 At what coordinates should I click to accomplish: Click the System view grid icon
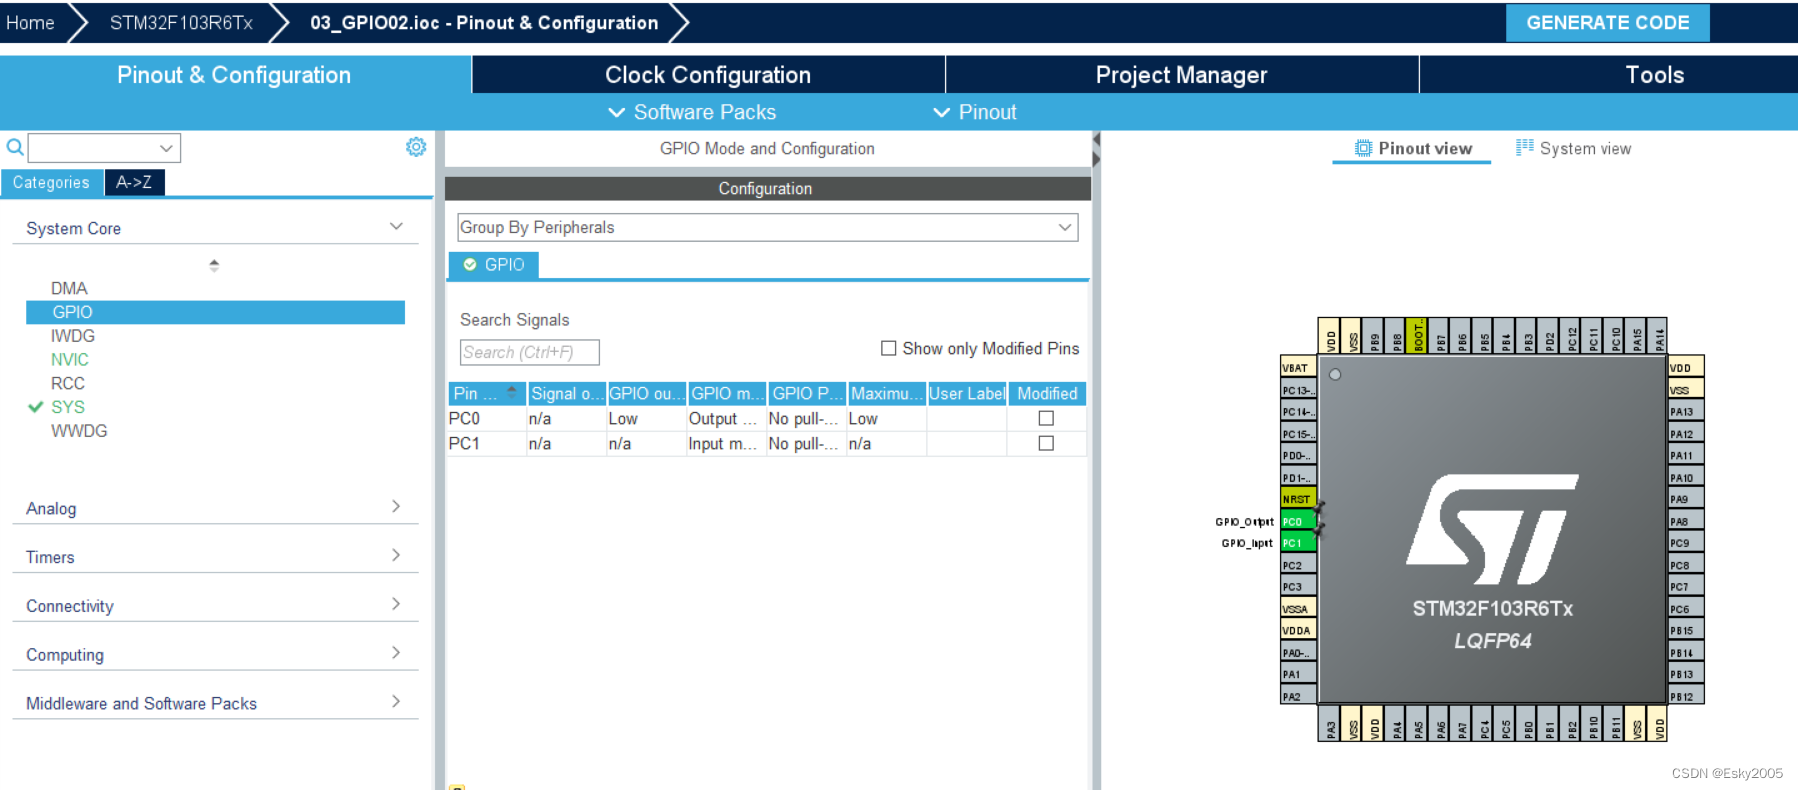(x=1524, y=148)
